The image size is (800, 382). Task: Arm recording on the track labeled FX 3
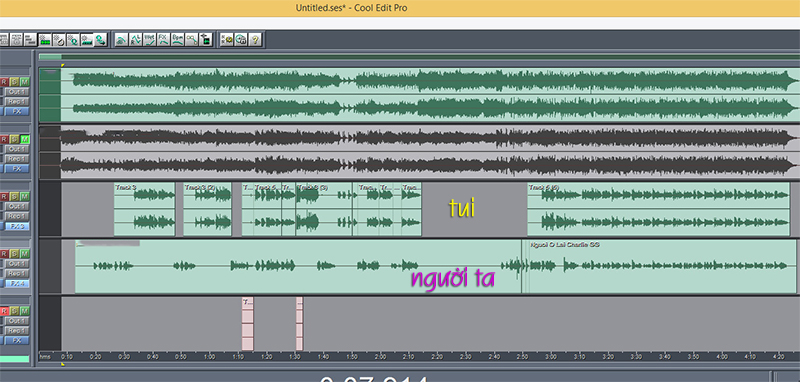pos(4,196)
